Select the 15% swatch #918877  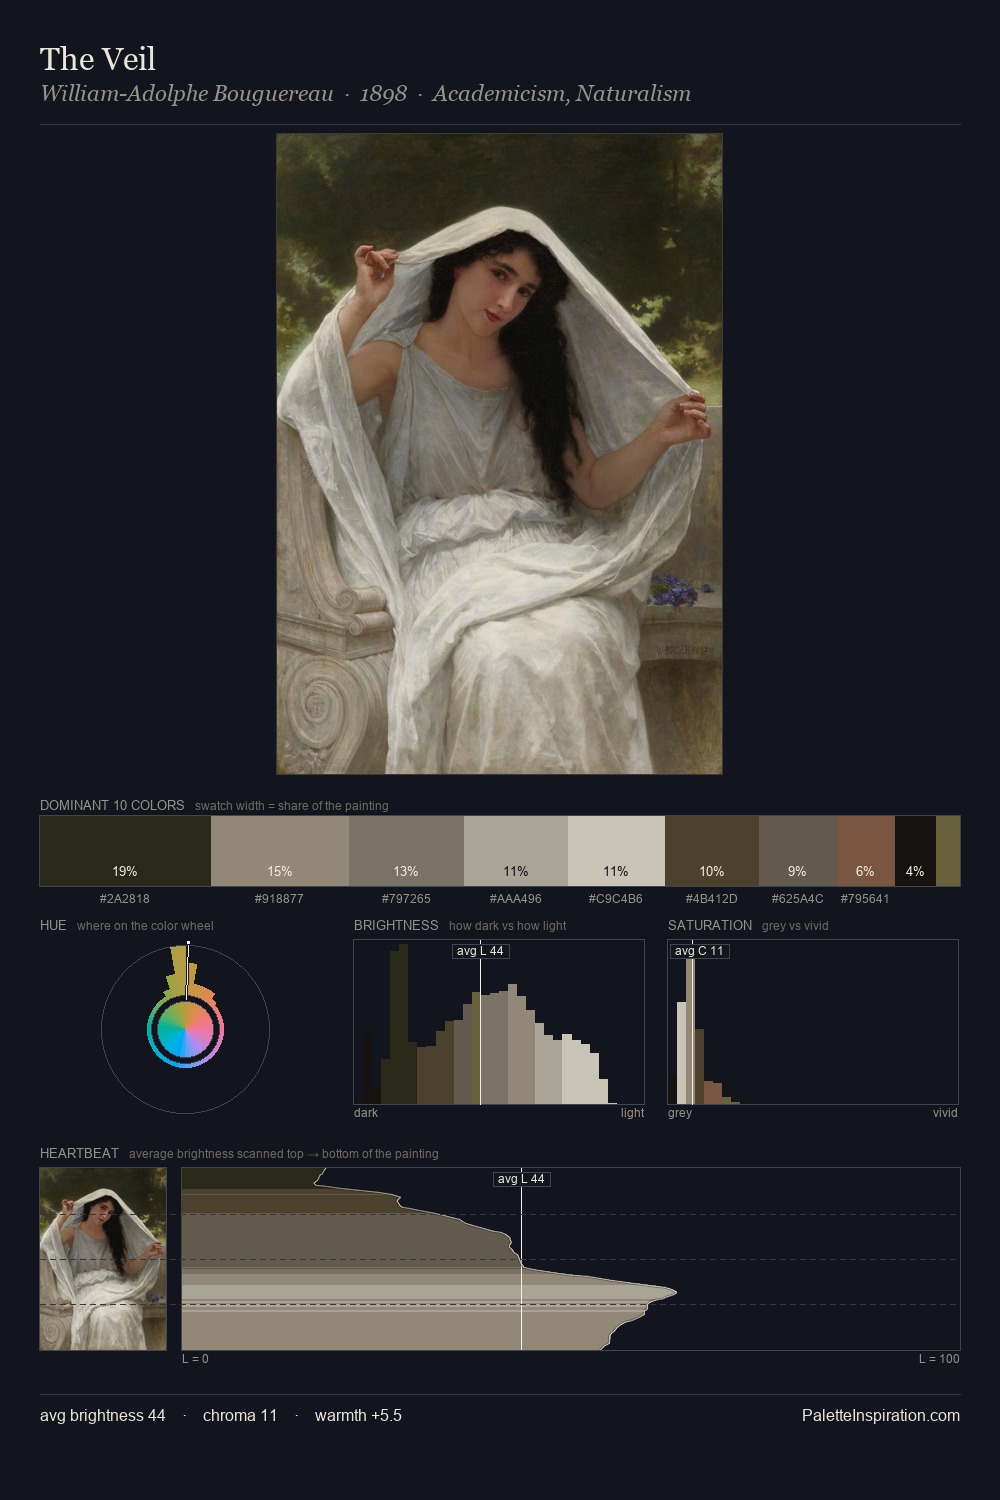tap(280, 851)
